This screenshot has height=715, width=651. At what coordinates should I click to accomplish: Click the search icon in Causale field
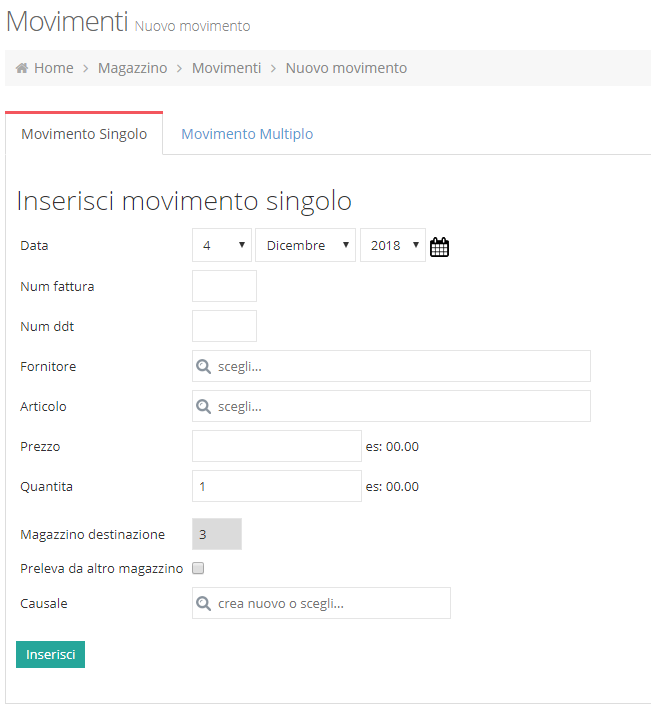point(203,603)
